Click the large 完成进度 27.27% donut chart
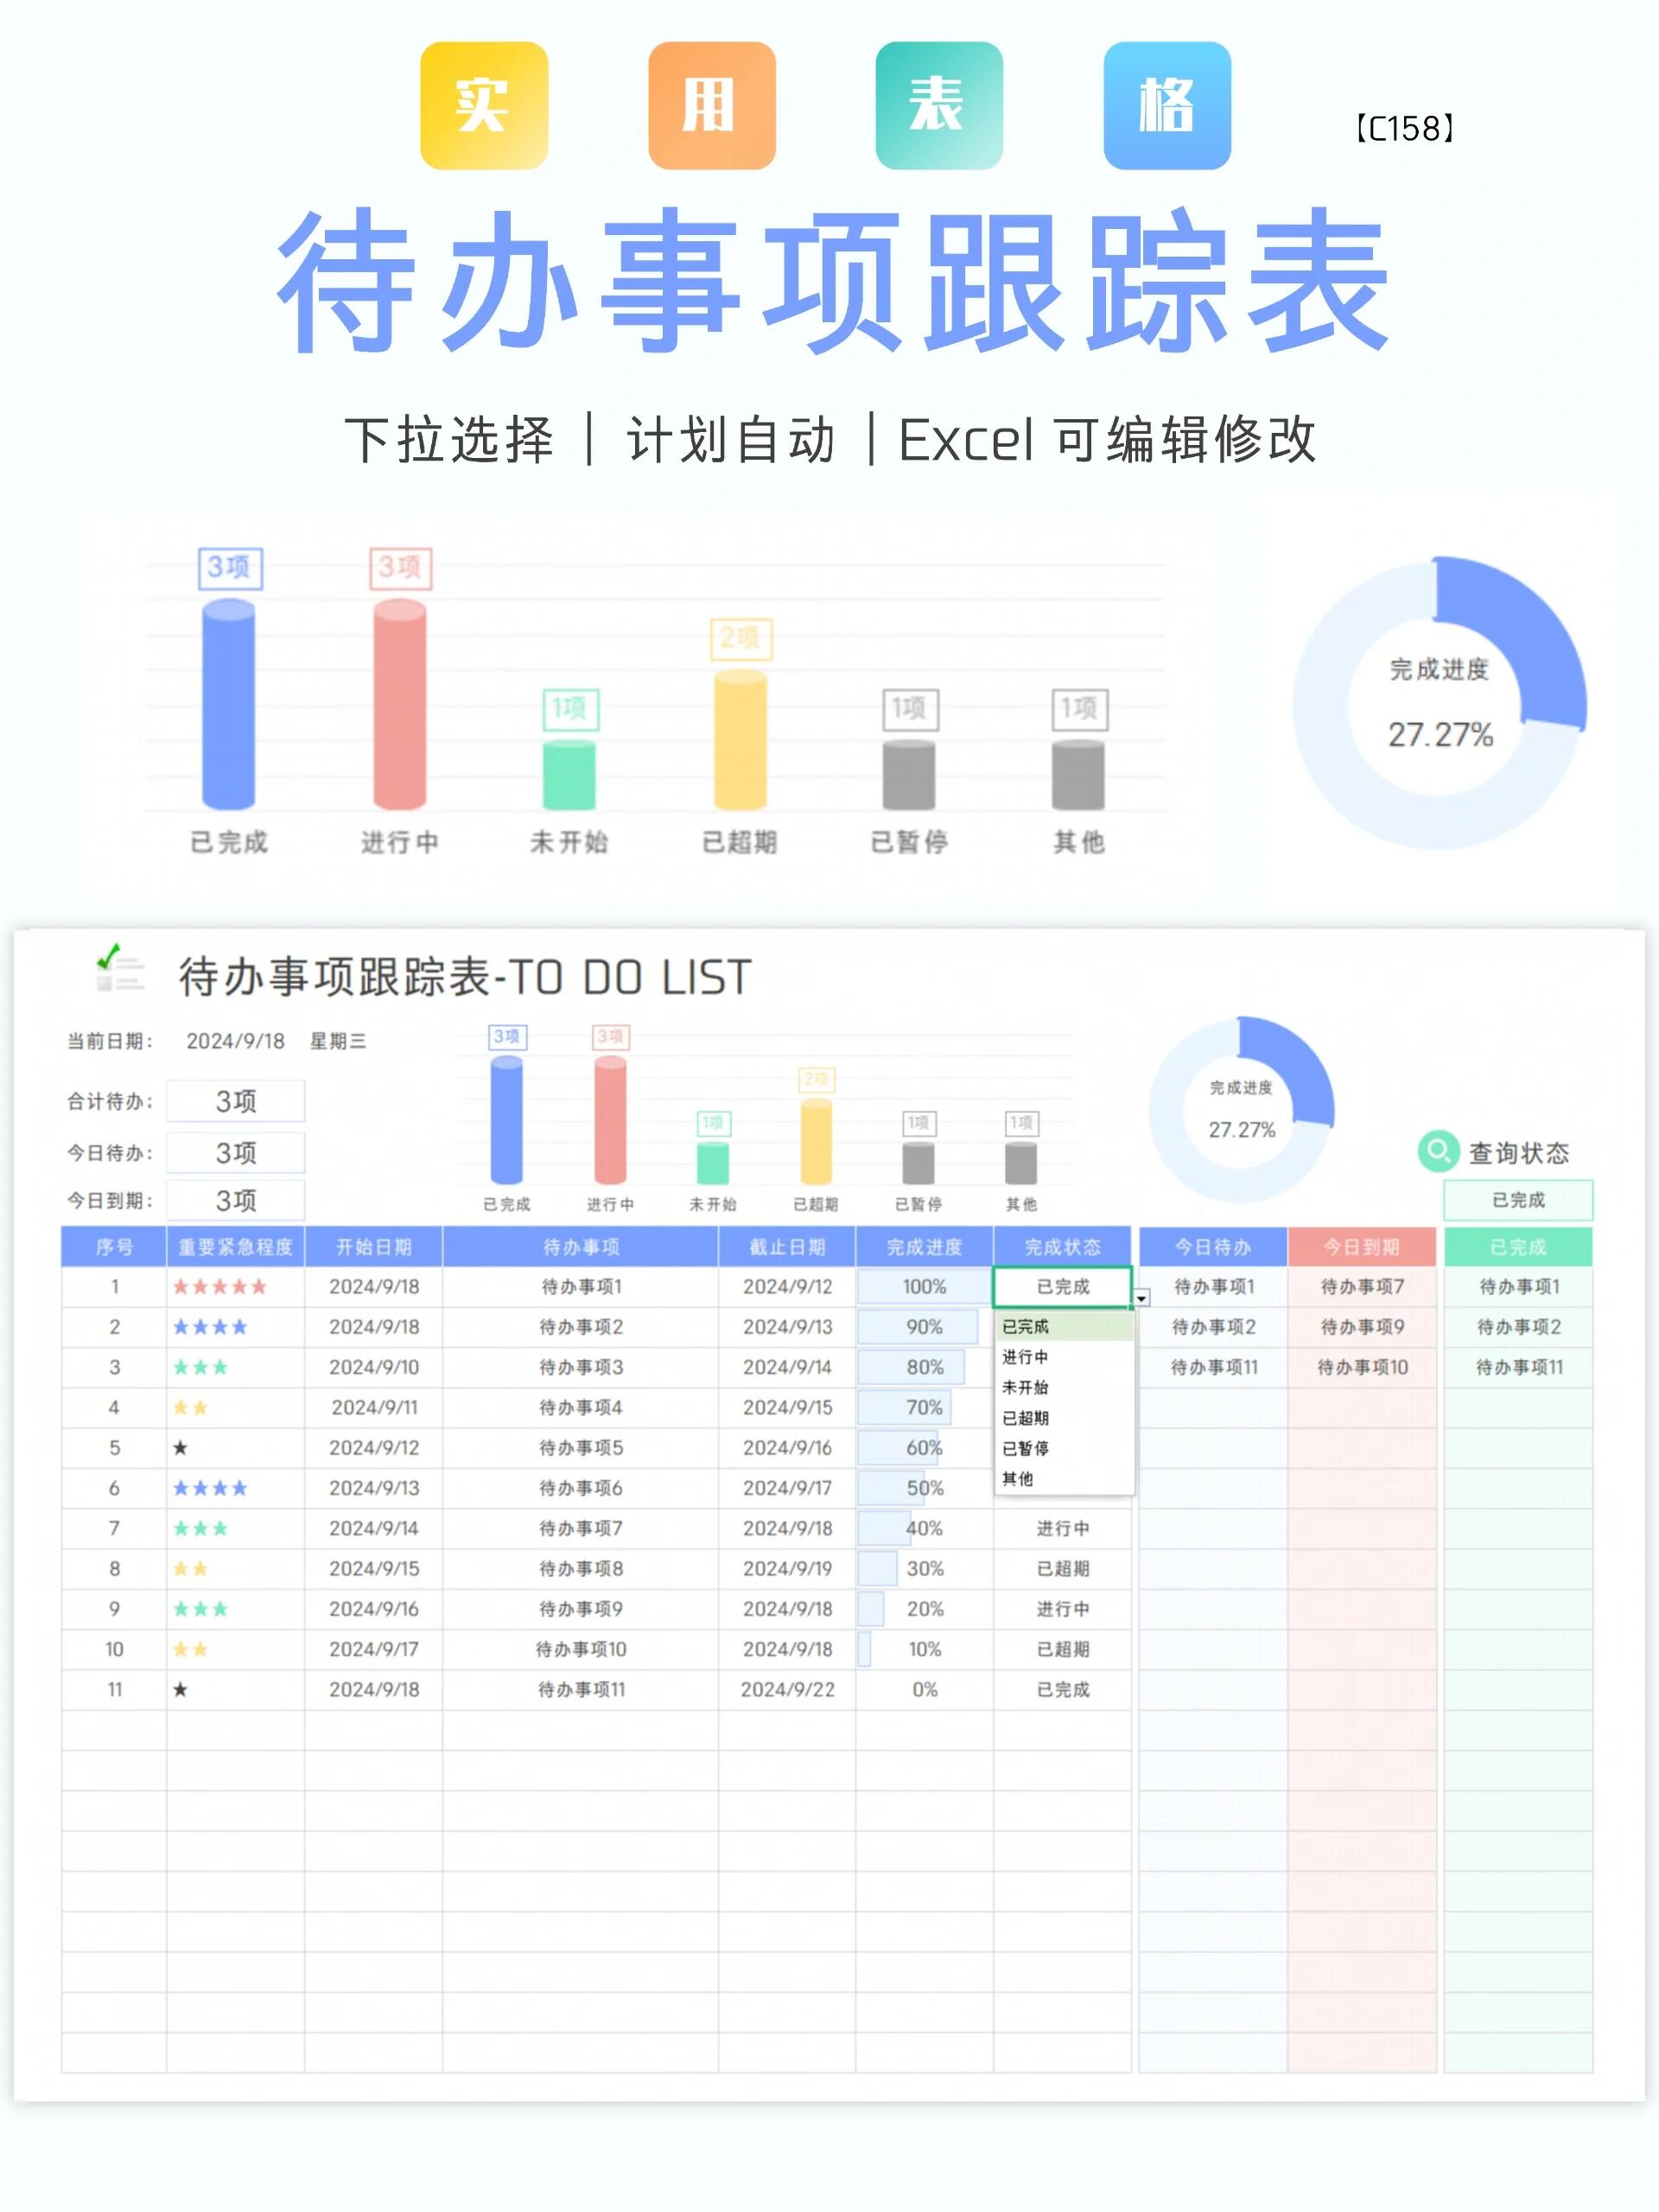 pyautogui.click(x=1440, y=703)
